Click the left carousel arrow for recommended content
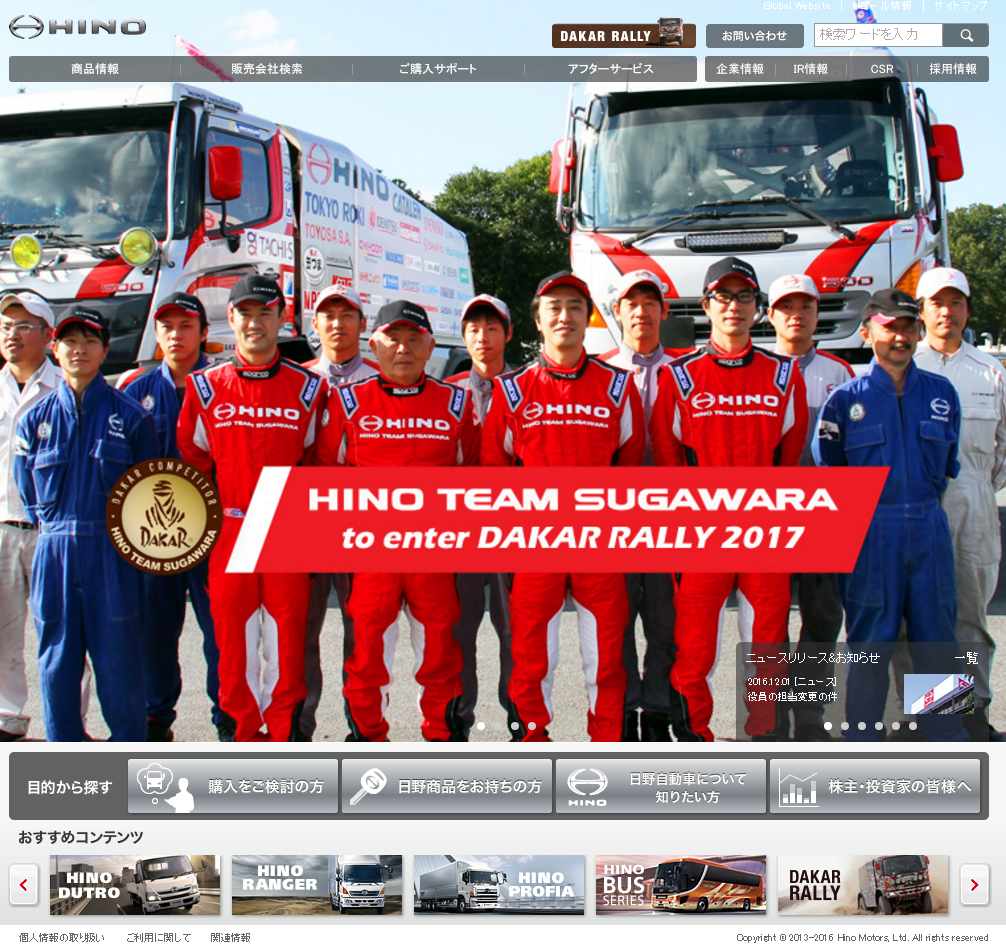The height and width of the screenshot is (946, 1006). tap(24, 884)
